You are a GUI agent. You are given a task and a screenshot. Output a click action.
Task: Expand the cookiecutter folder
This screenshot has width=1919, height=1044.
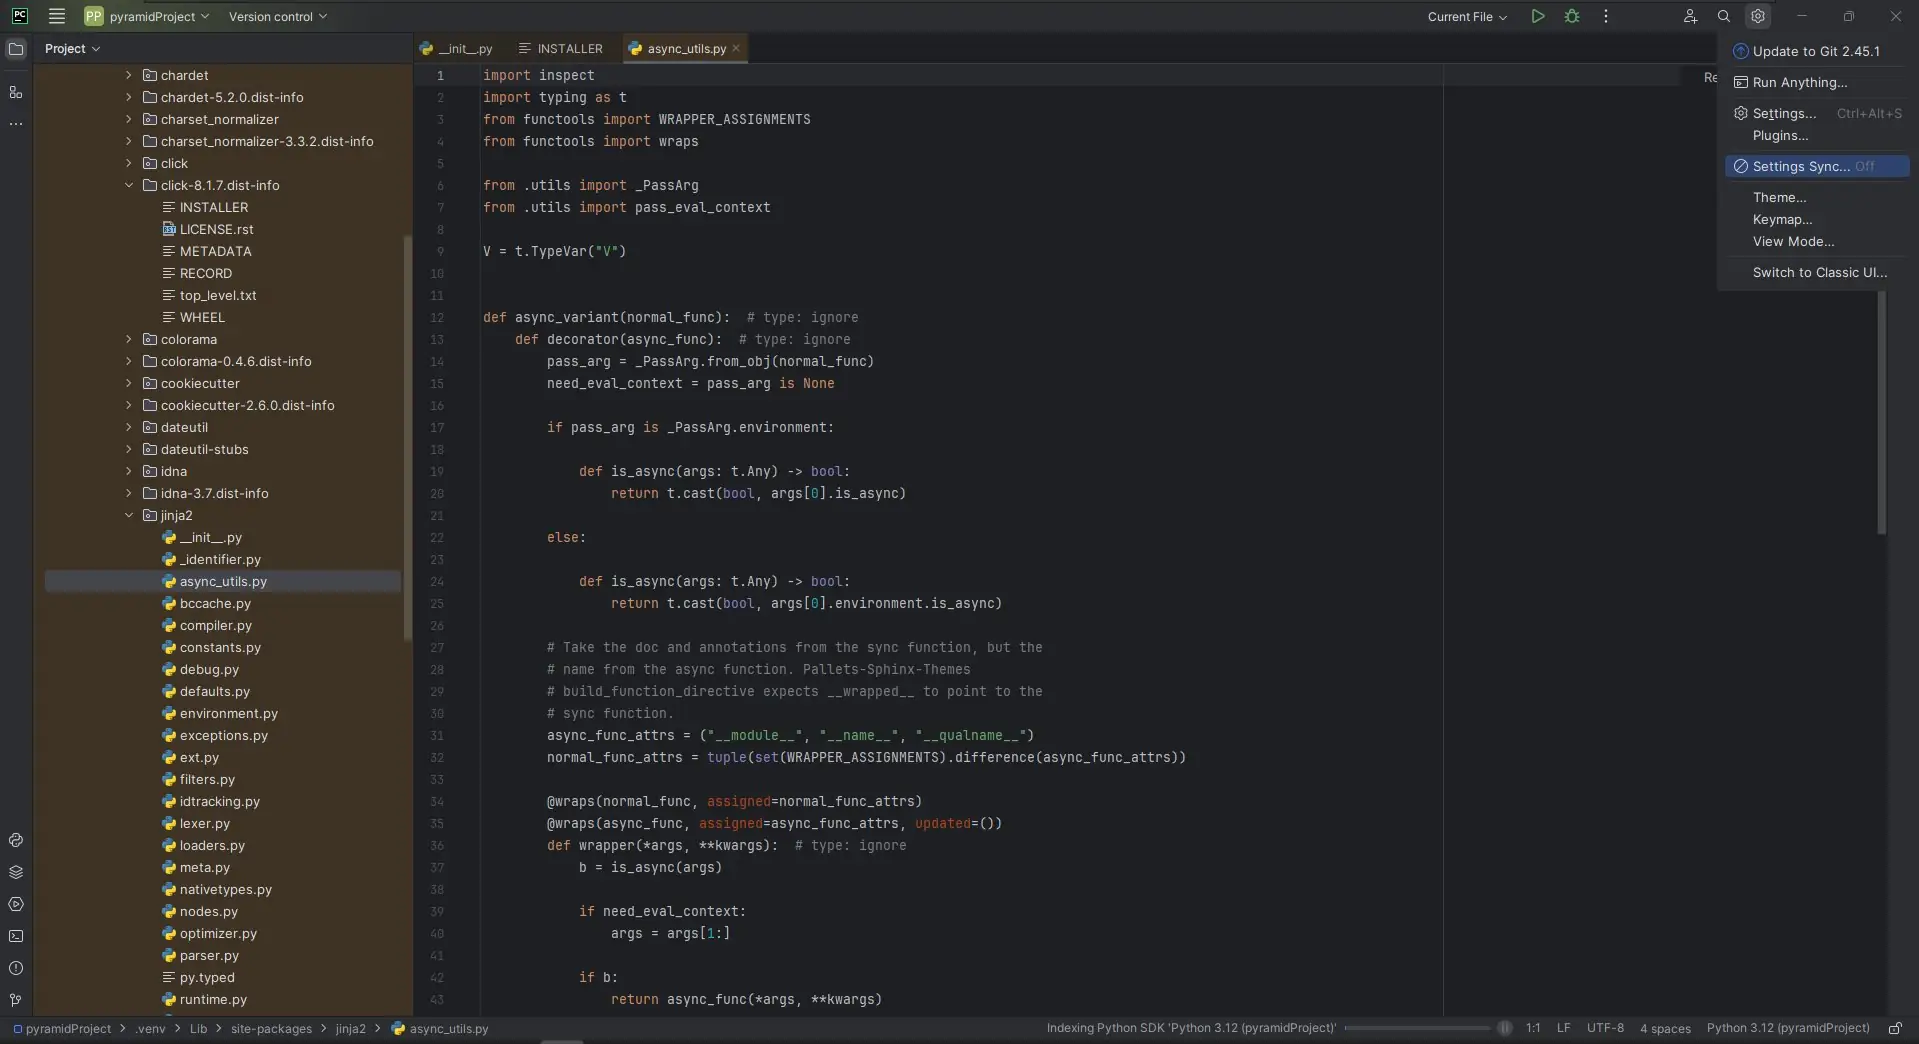(x=129, y=384)
